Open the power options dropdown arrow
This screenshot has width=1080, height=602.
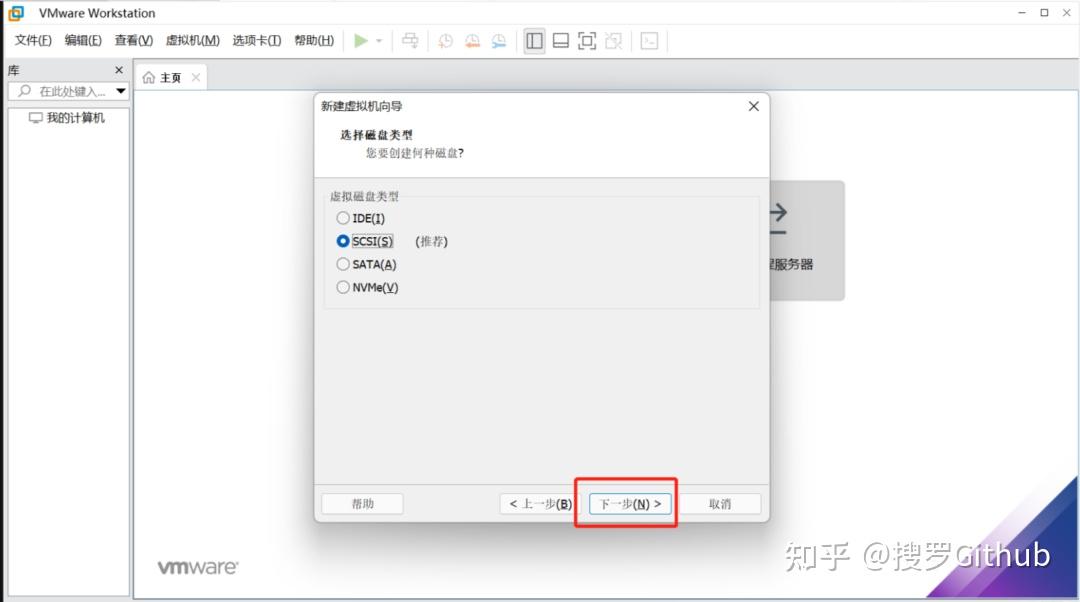(379, 41)
